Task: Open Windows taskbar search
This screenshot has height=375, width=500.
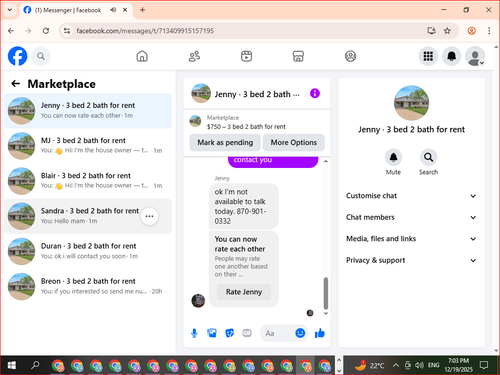Action: click(x=35, y=365)
